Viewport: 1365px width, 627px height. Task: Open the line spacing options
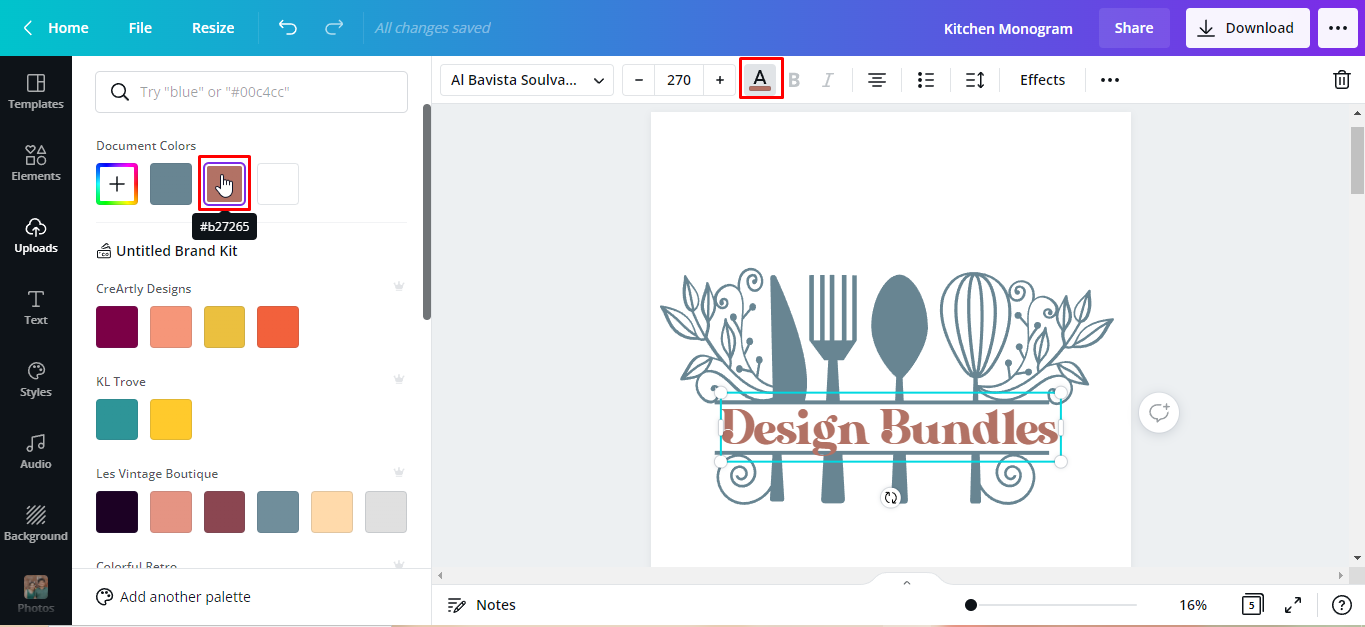tap(975, 80)
